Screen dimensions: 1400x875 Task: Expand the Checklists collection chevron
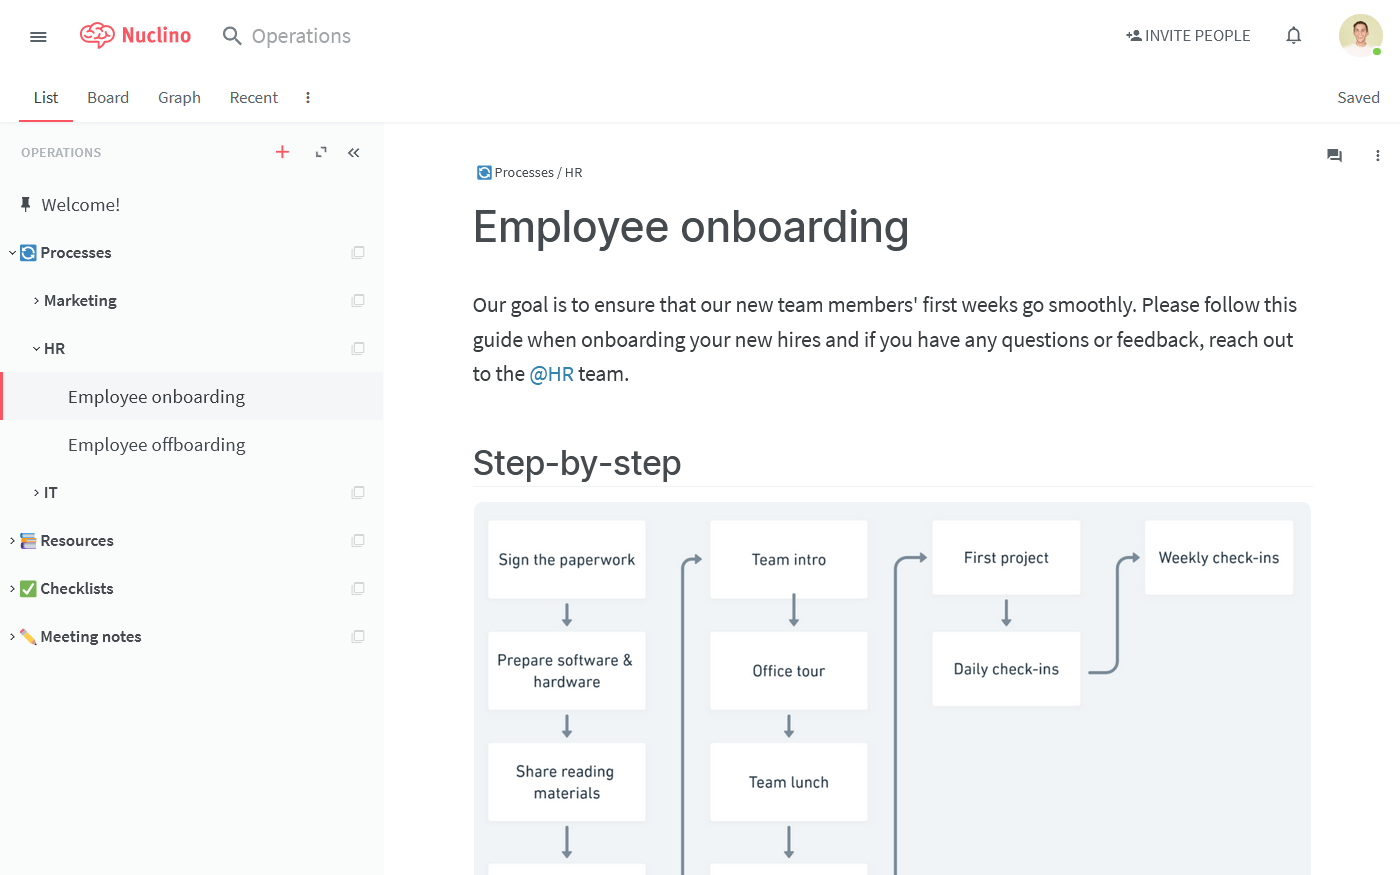click(x=12, y=589)
